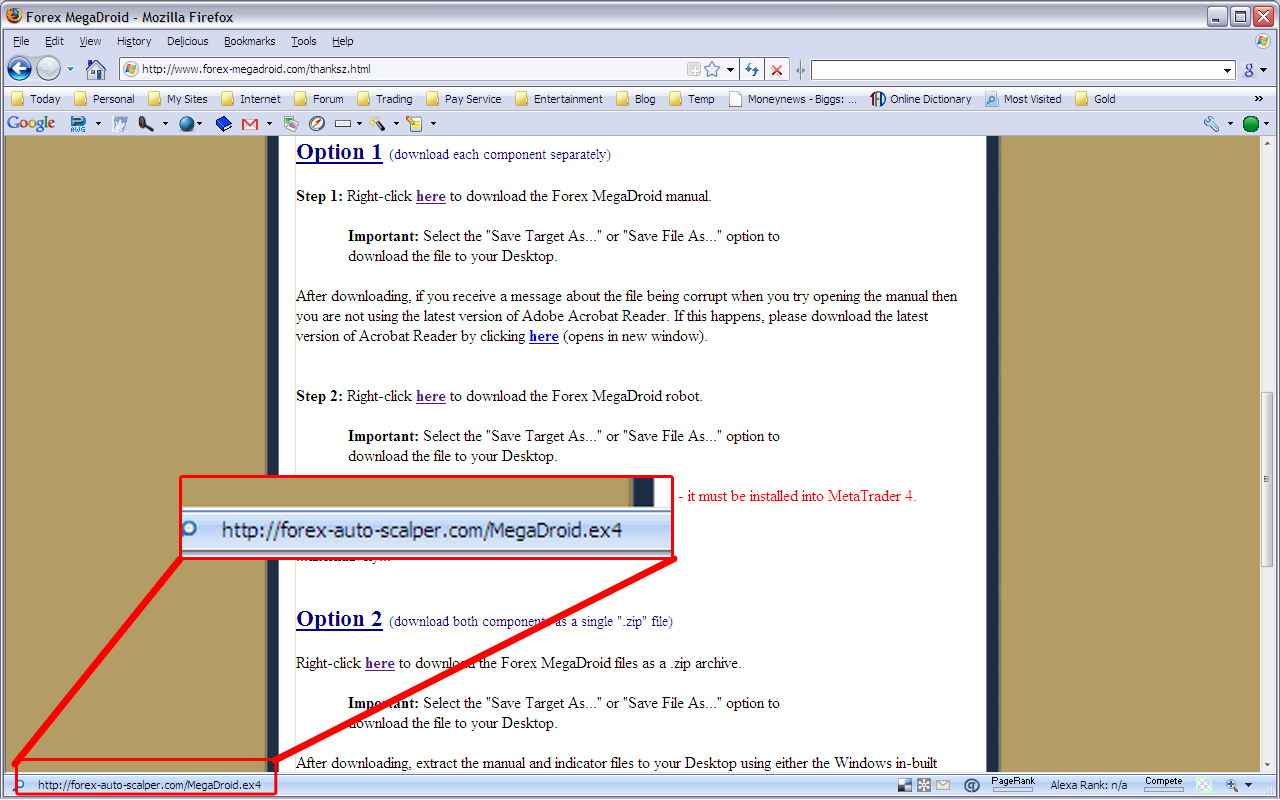Click the circled Q icon in status bar
Image resolution: width=1280 pixels, height=800 pixels.
click(970, 785)
